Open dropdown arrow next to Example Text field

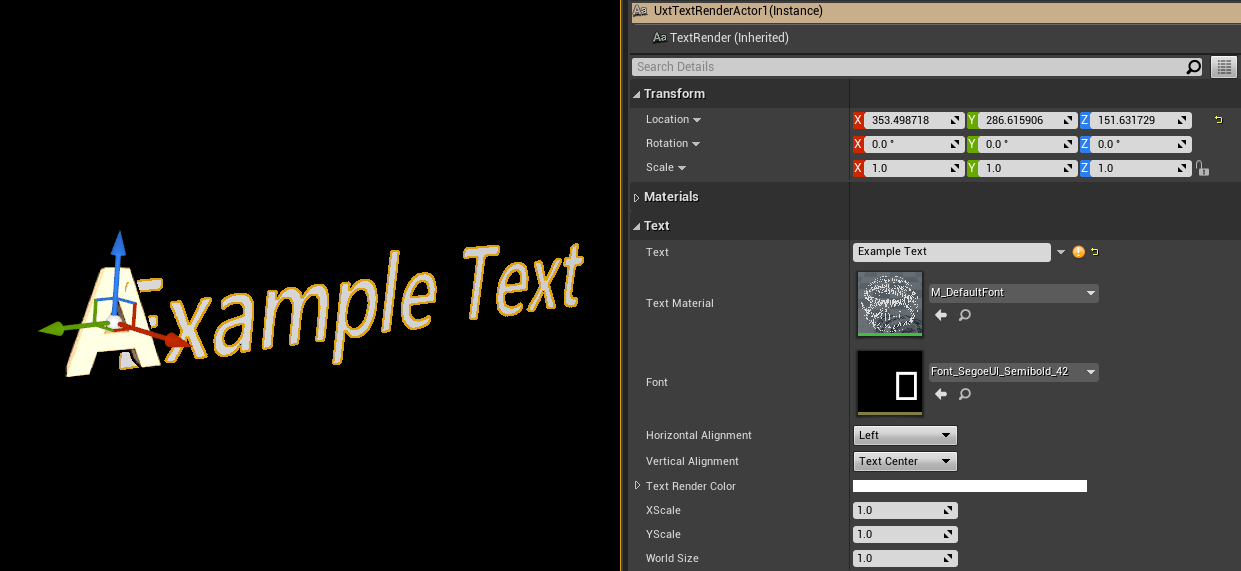[x=1061, y=252]
